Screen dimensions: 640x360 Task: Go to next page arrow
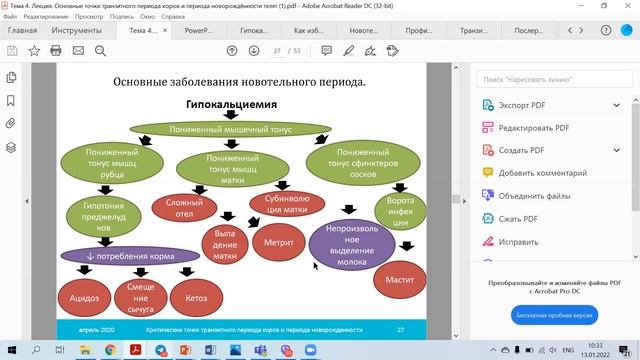coord(254,51)
